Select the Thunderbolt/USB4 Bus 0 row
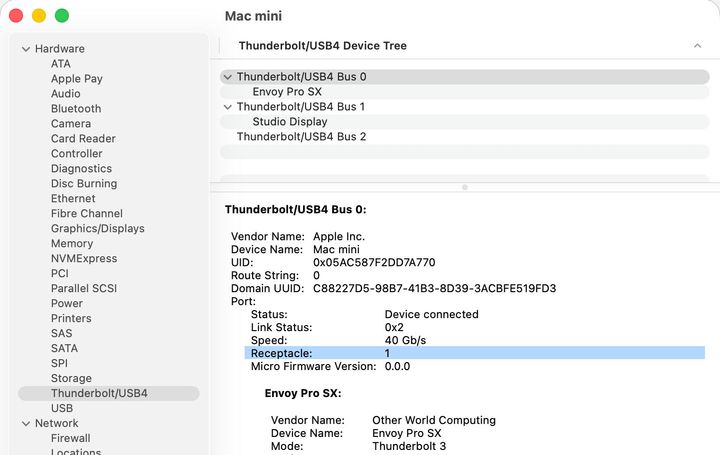 click(x=465, y=77)
